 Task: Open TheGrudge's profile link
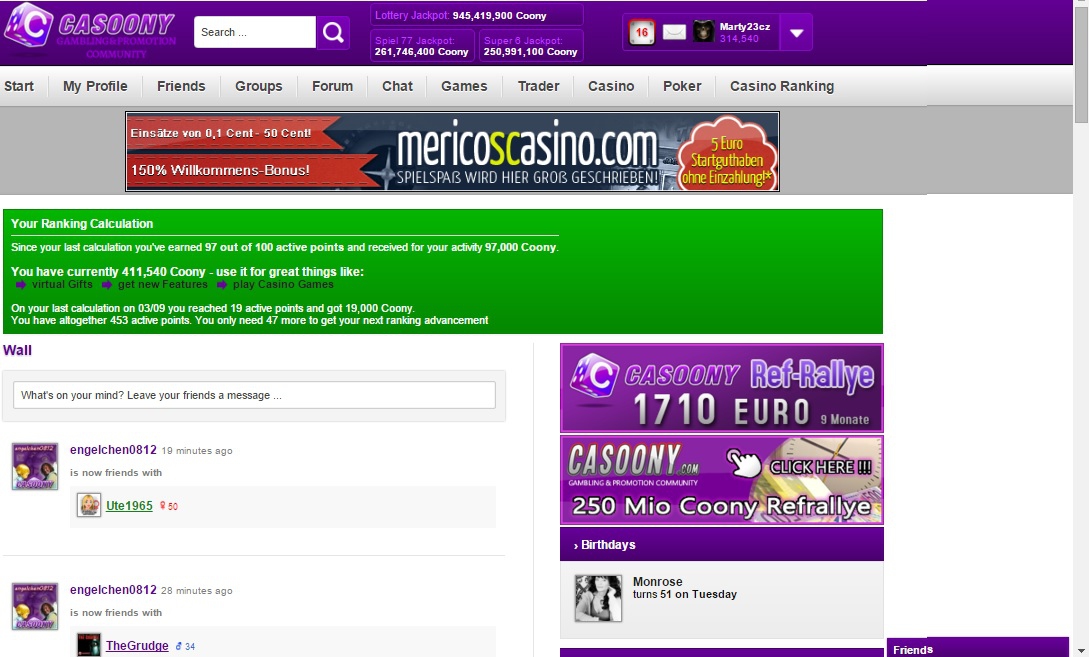click(x=137, y=646)
